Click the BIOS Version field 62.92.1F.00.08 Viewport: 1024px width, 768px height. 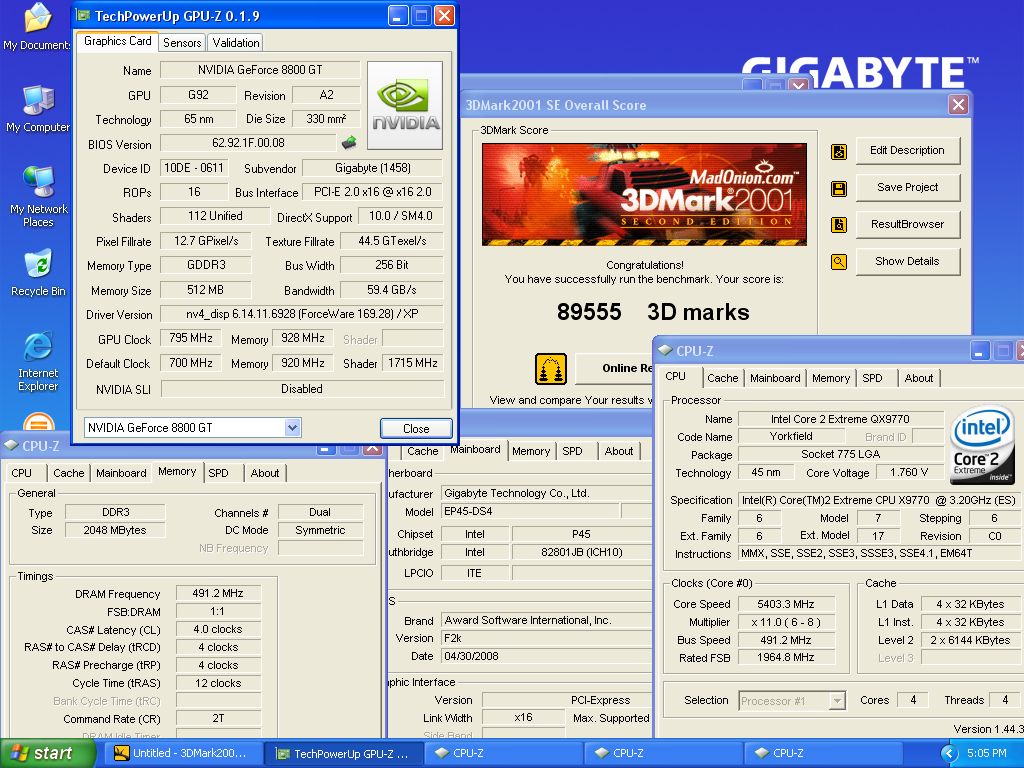pos(248,142)
